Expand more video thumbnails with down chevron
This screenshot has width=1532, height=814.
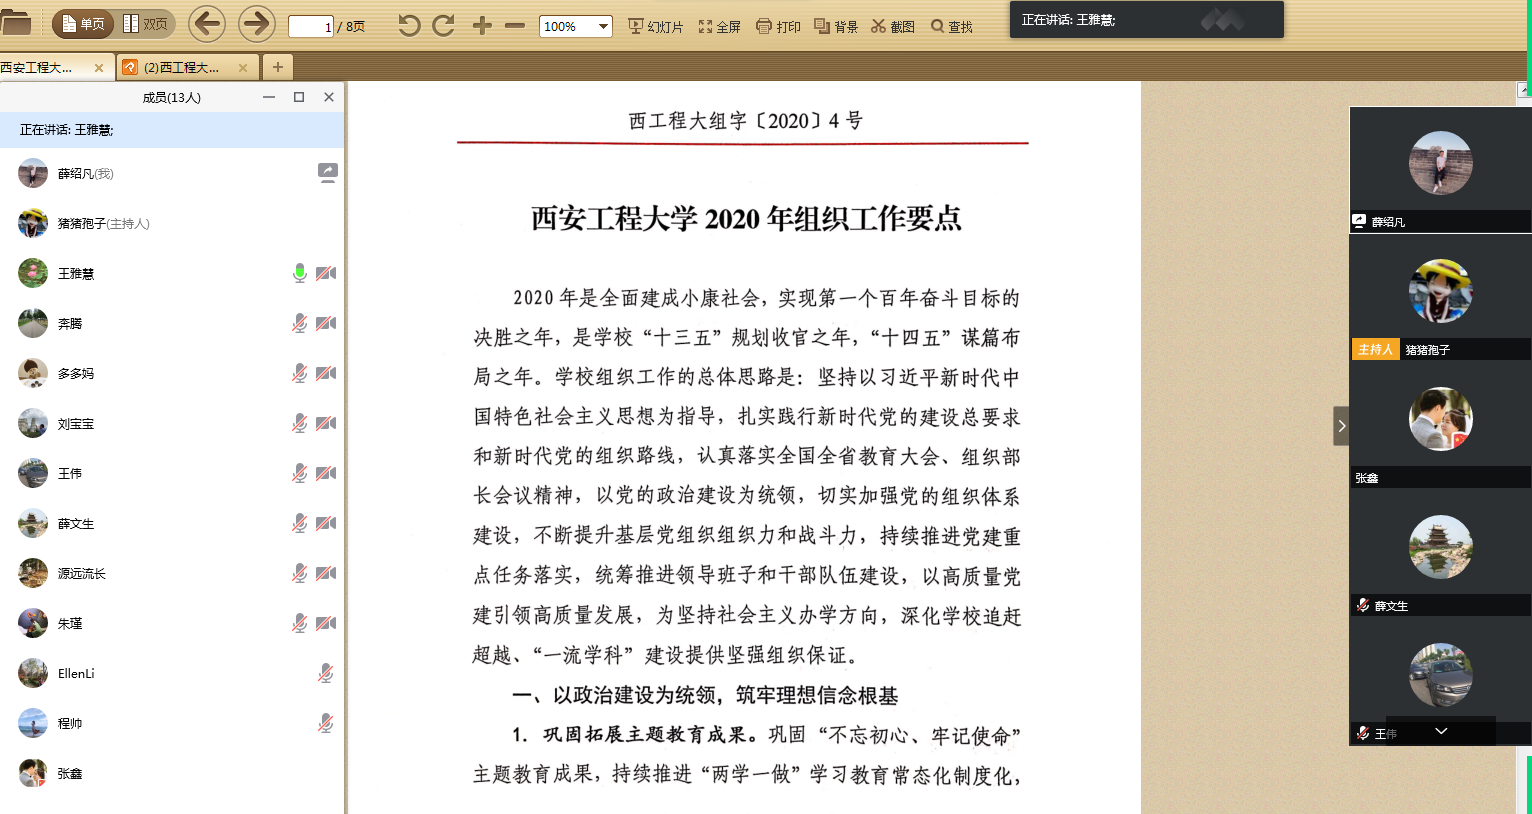tap(1441, 731)
